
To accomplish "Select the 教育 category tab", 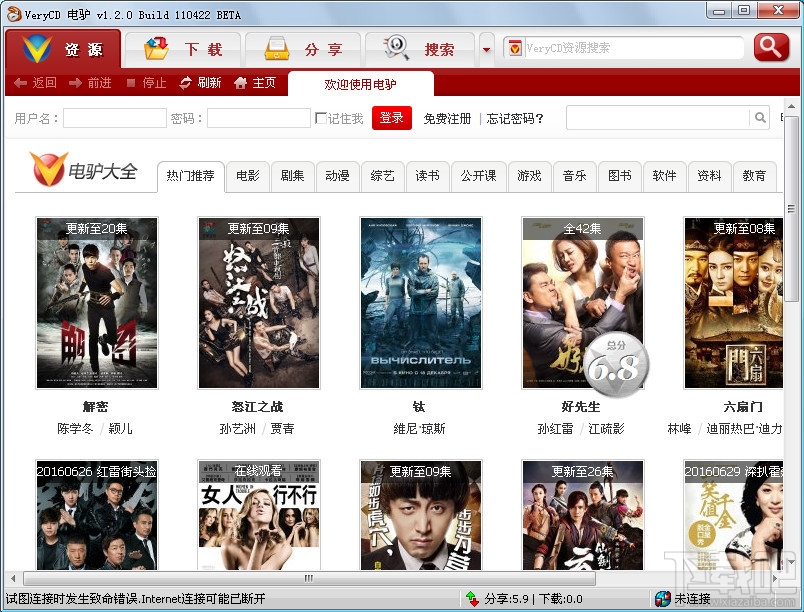I will (754, 176).
